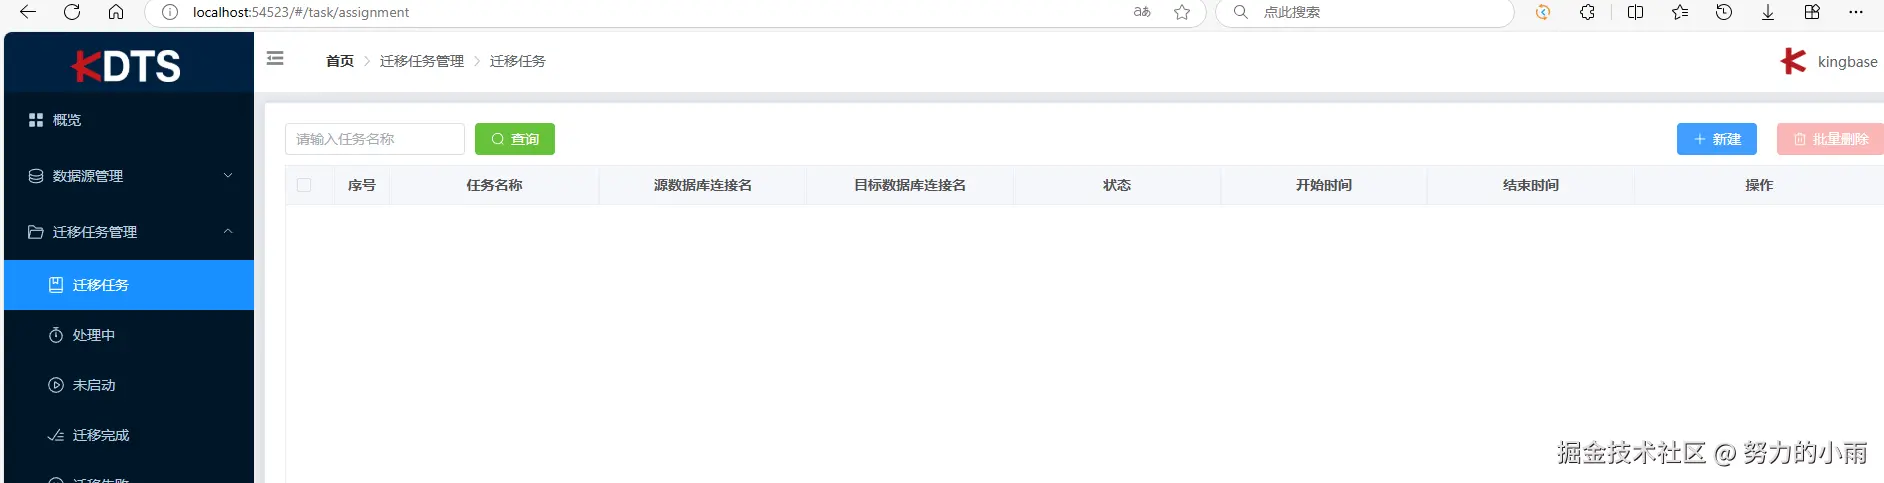Open the browser apps/collections icon
Image resolution: width=1884 pixels, height=483 pixels.
[x=1812, y=12]
